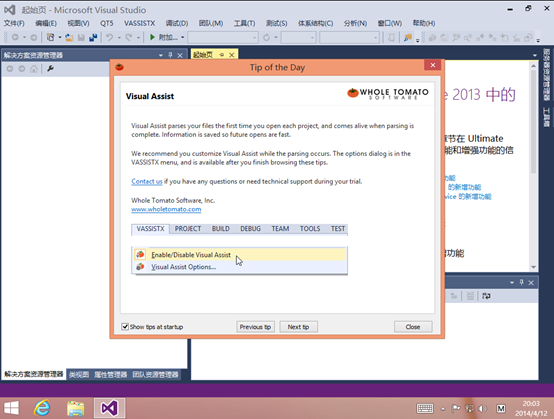The width and height of the screenshot is (554, 419).
Task: Close Tip of the Day with red X
Action: [x=433, y=65]
